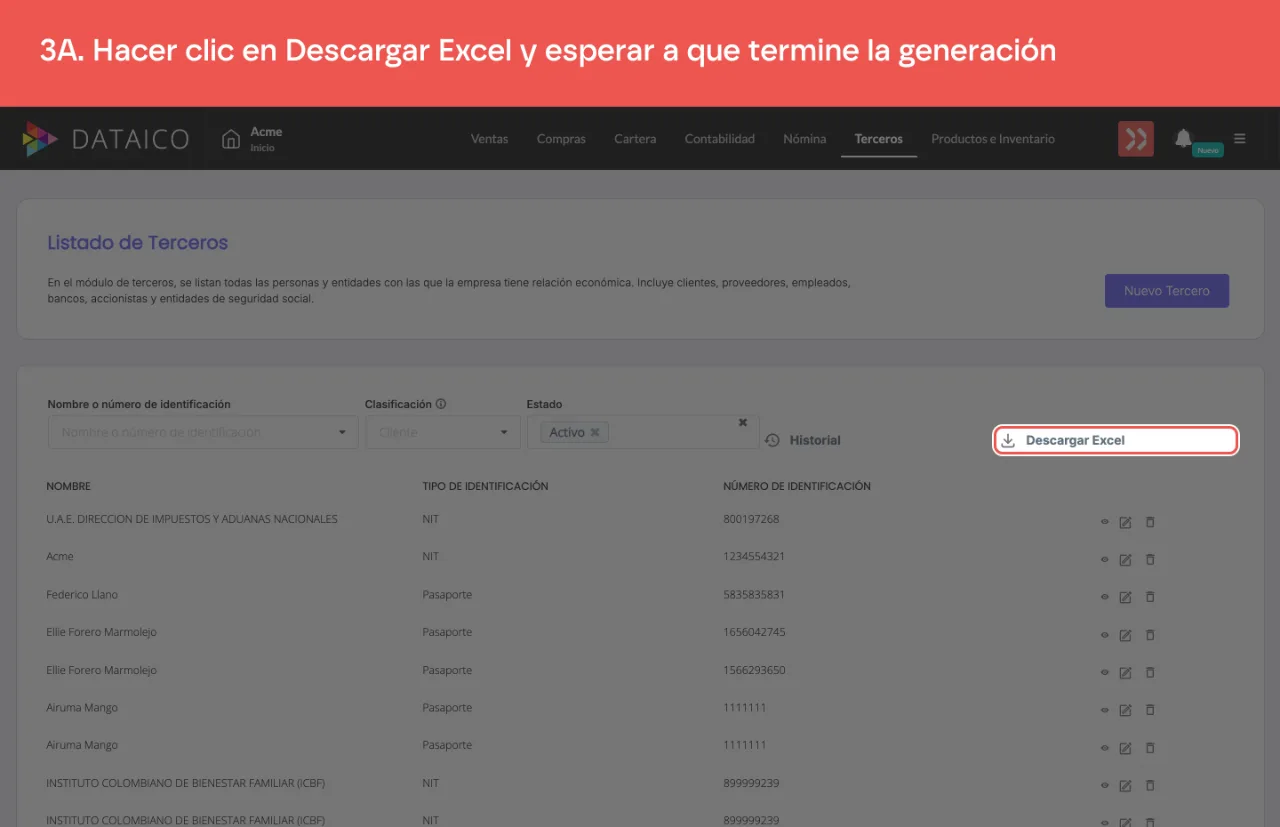
Task: Open the Contabilidad menu
Action: click(x=720, y=139)
